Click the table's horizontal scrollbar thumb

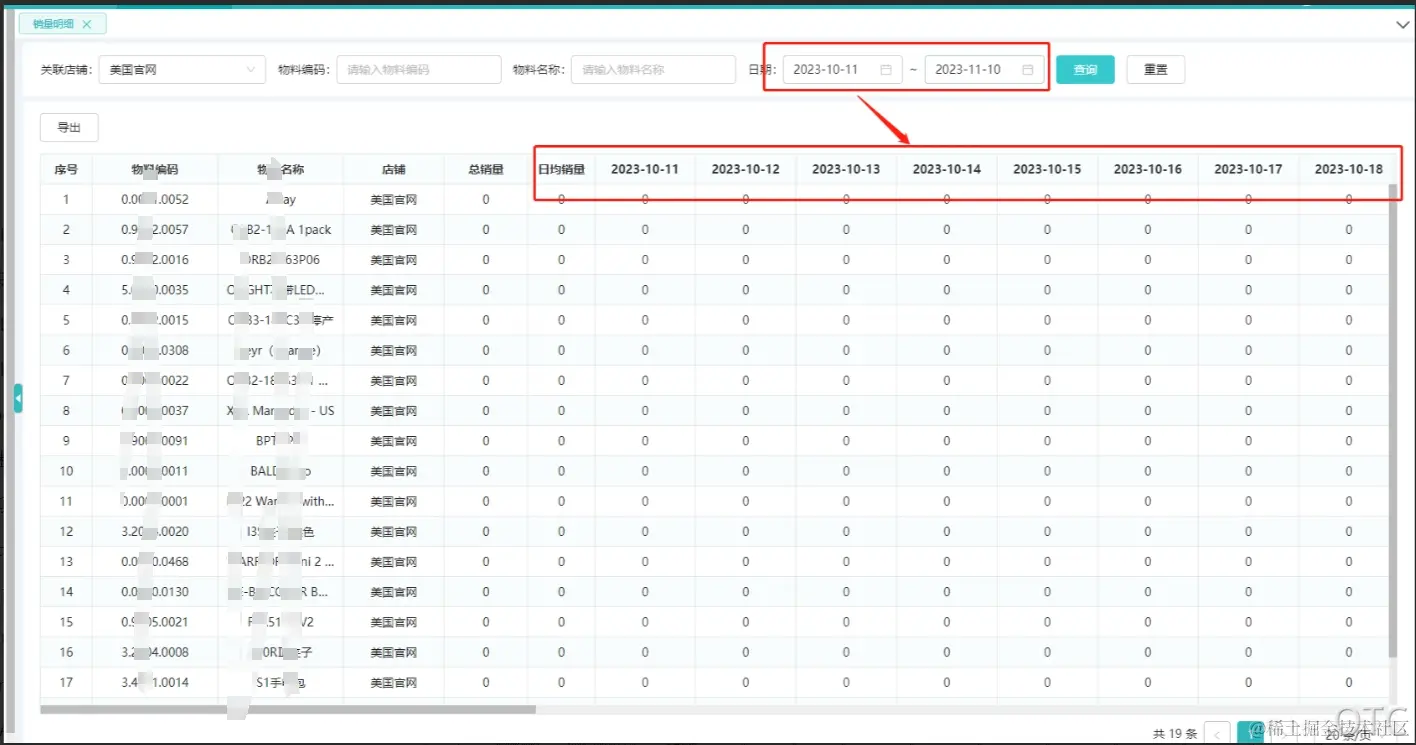tap(288, 710)
